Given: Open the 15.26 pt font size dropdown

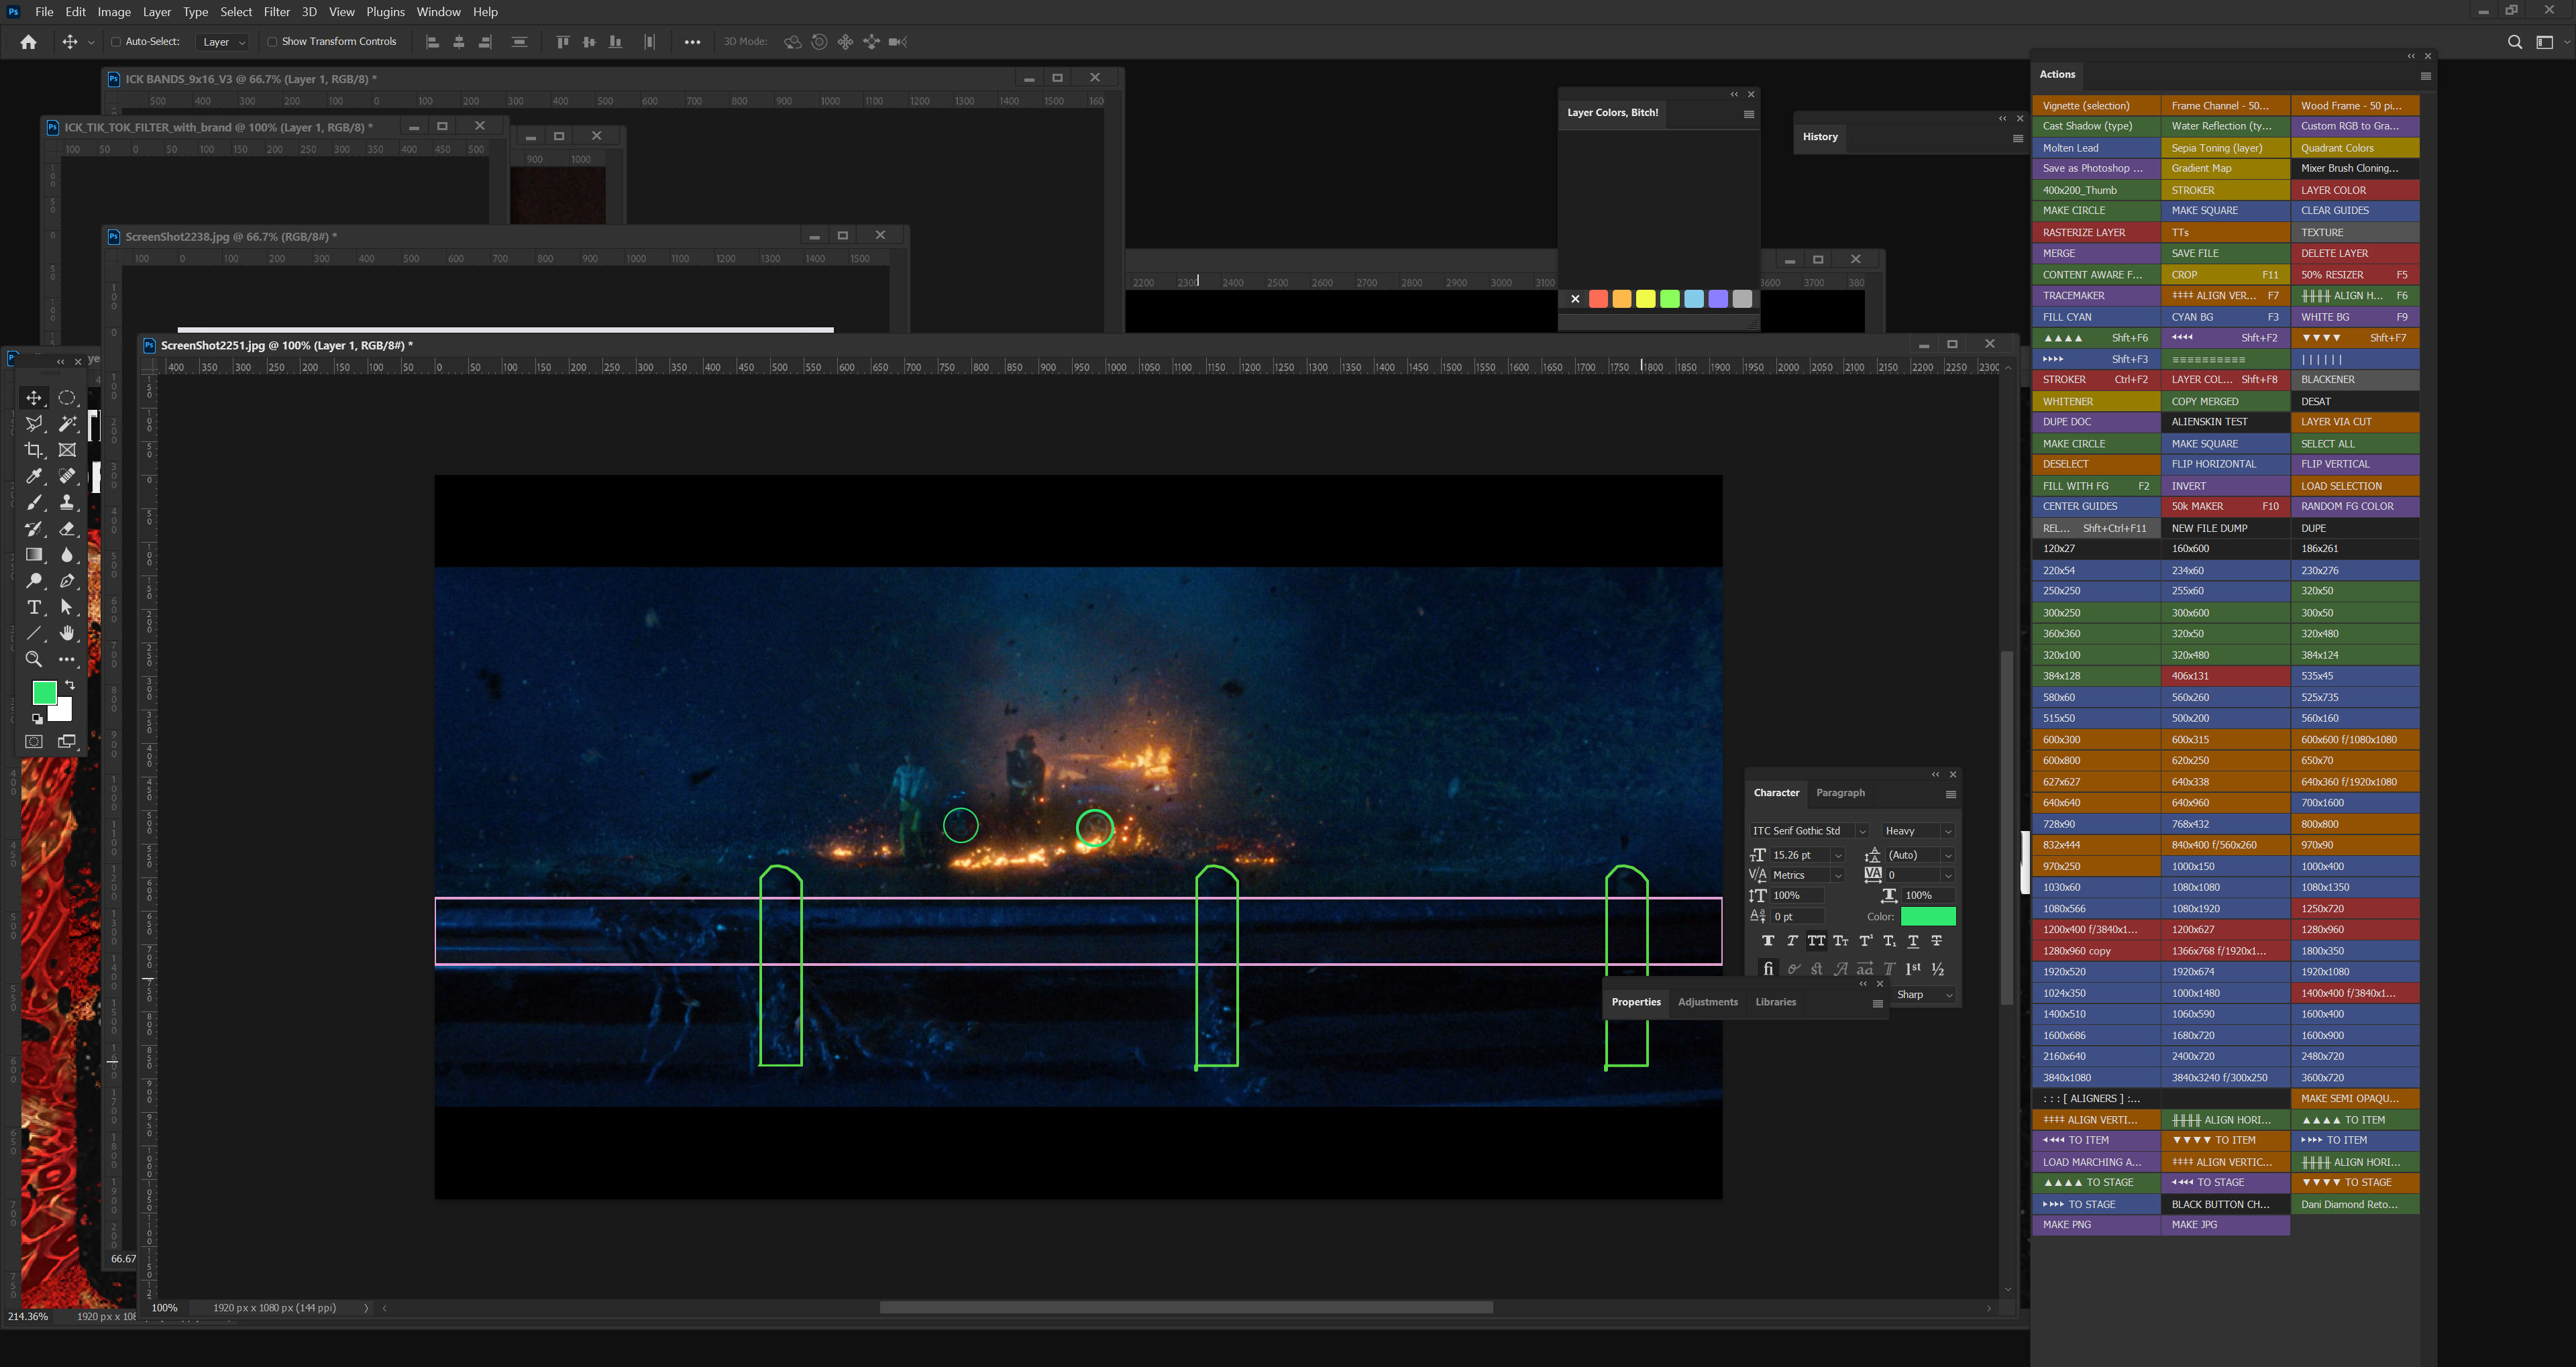Looking at the screenshot, I should (x=1838, y=855).
